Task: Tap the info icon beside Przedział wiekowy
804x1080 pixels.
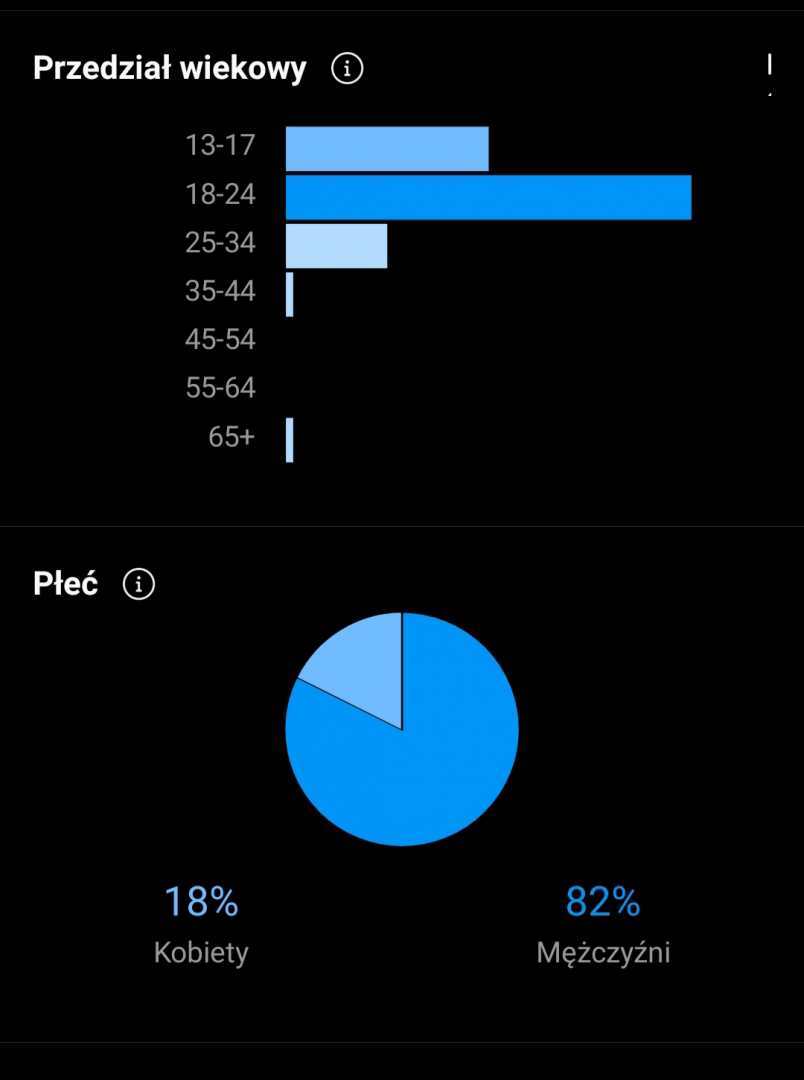Action: point(347,69)
